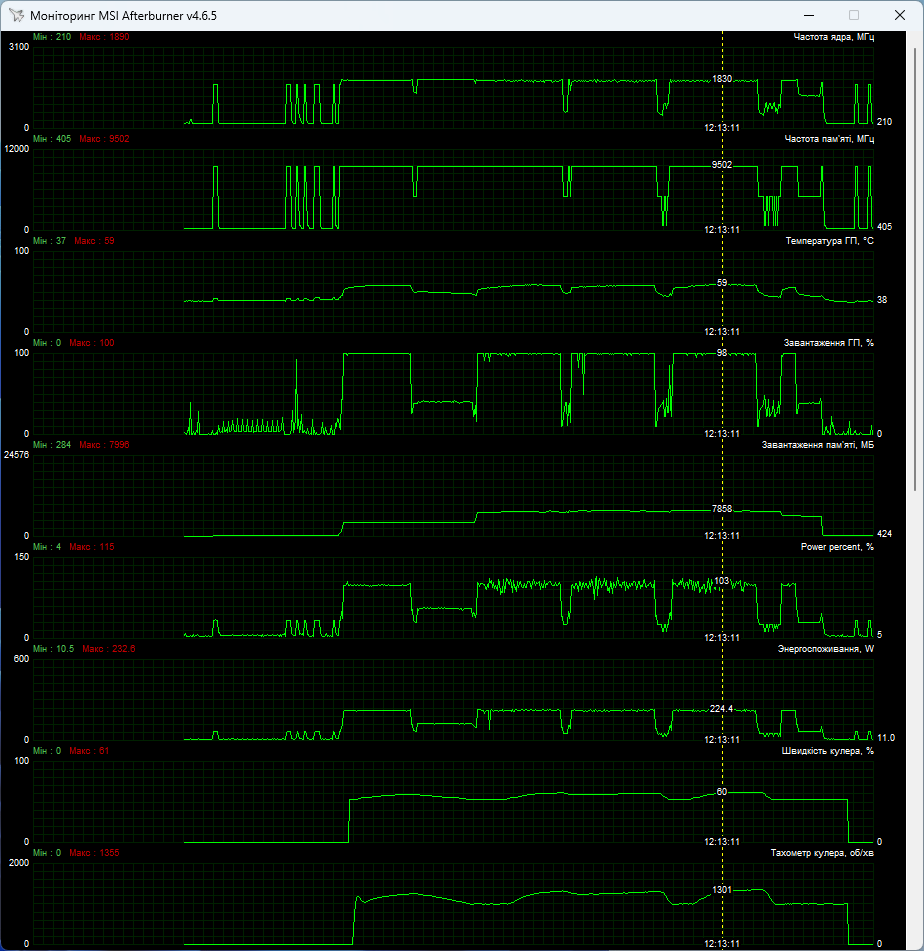Screen dimensions: 924x951
Task: Click the 1301 value on the fan tachometer graph
Action: [722, 890]
